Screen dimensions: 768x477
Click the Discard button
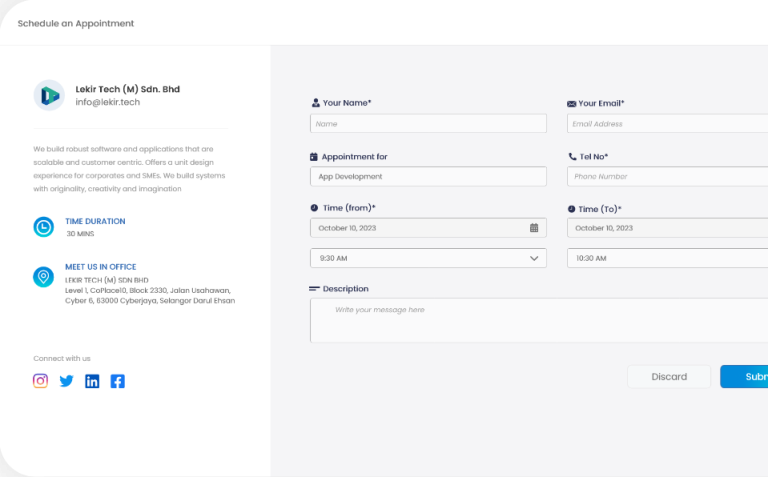[669, 377]
